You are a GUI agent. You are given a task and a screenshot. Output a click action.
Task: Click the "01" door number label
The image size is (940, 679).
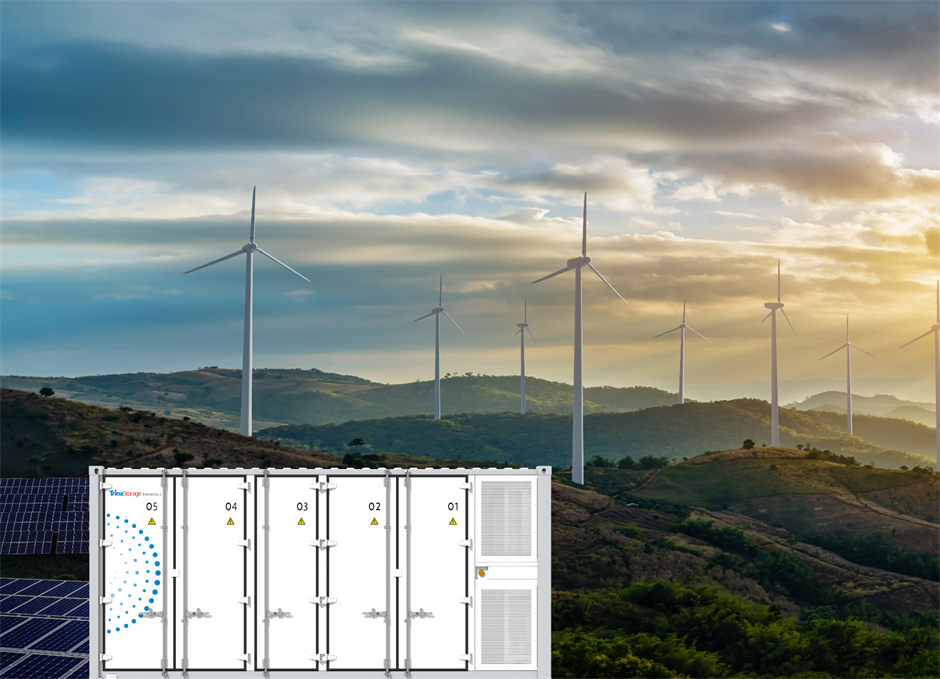click(453, 506)
